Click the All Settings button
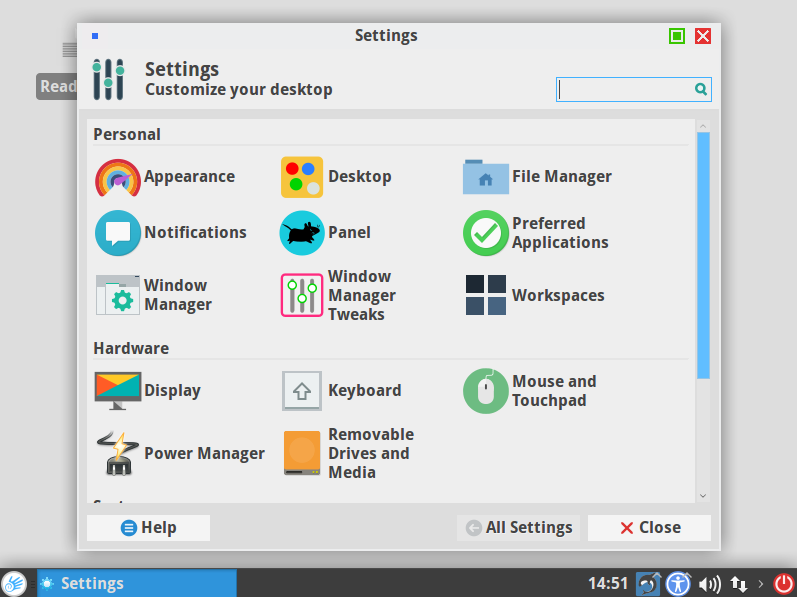Viewport: 797px width, 597px height. (x=519, y=528)
